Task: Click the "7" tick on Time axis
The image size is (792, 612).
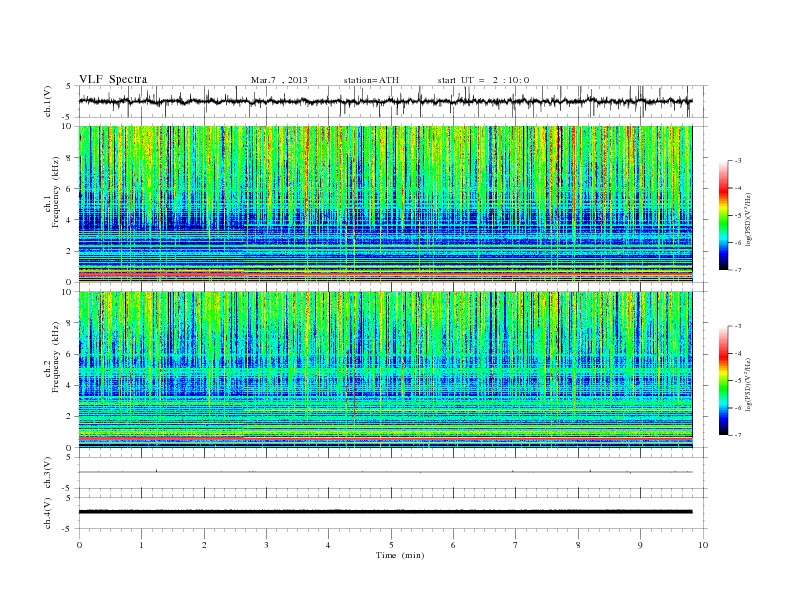Action: click(515, 545)
